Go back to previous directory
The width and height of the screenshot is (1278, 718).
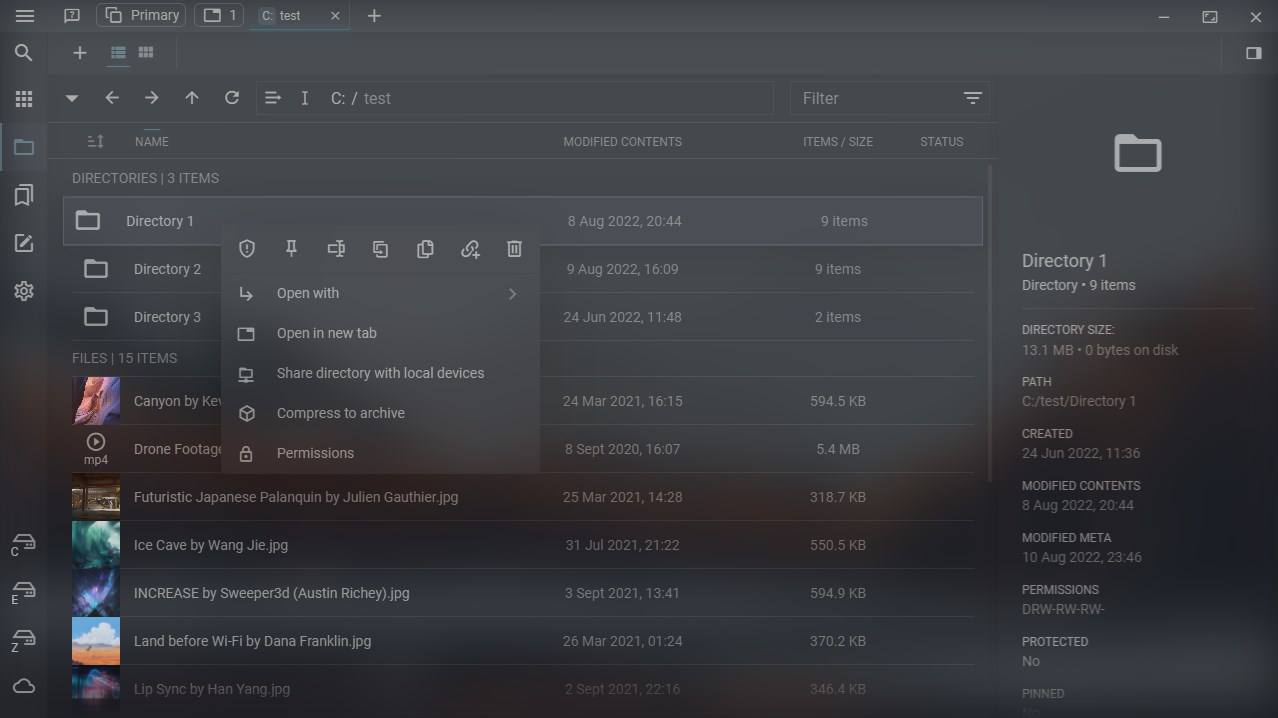[112, 98]
